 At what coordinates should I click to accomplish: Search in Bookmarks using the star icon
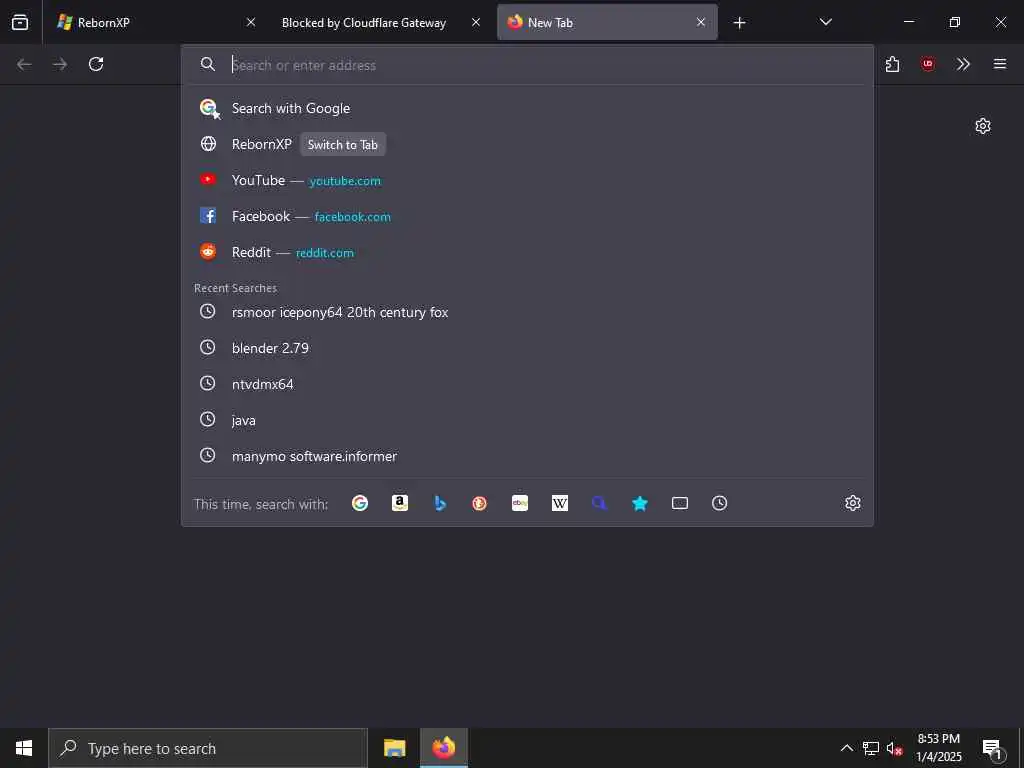pos(640,503)
